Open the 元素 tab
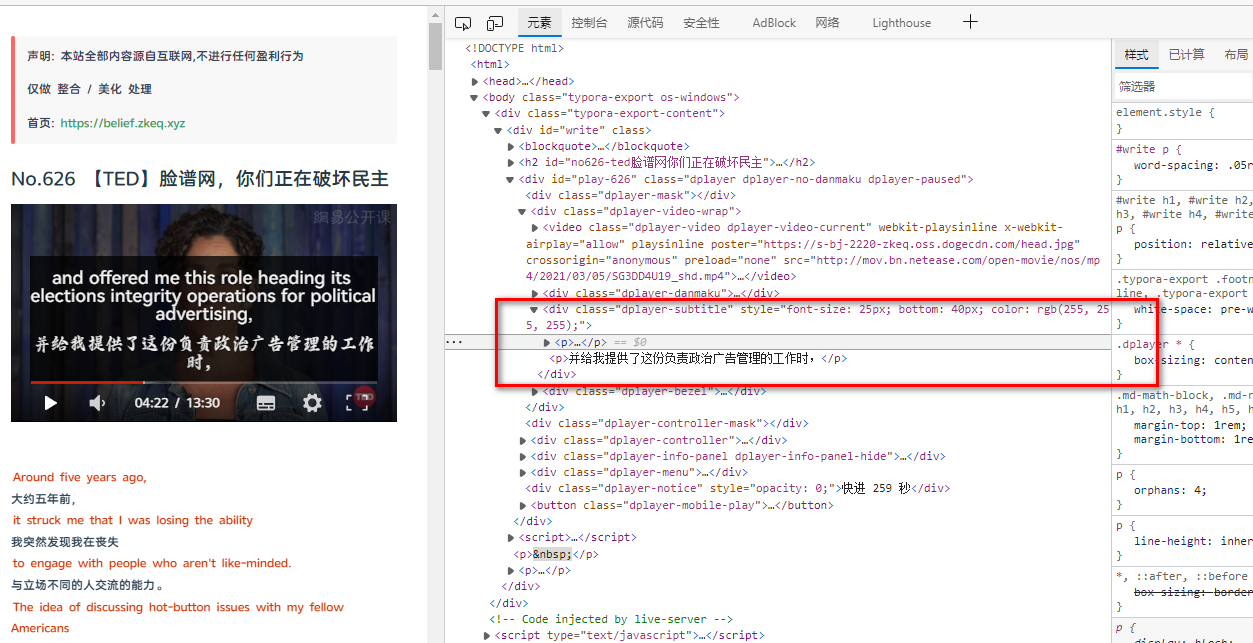Screen dimensions: 1253x643 point(539,23)
